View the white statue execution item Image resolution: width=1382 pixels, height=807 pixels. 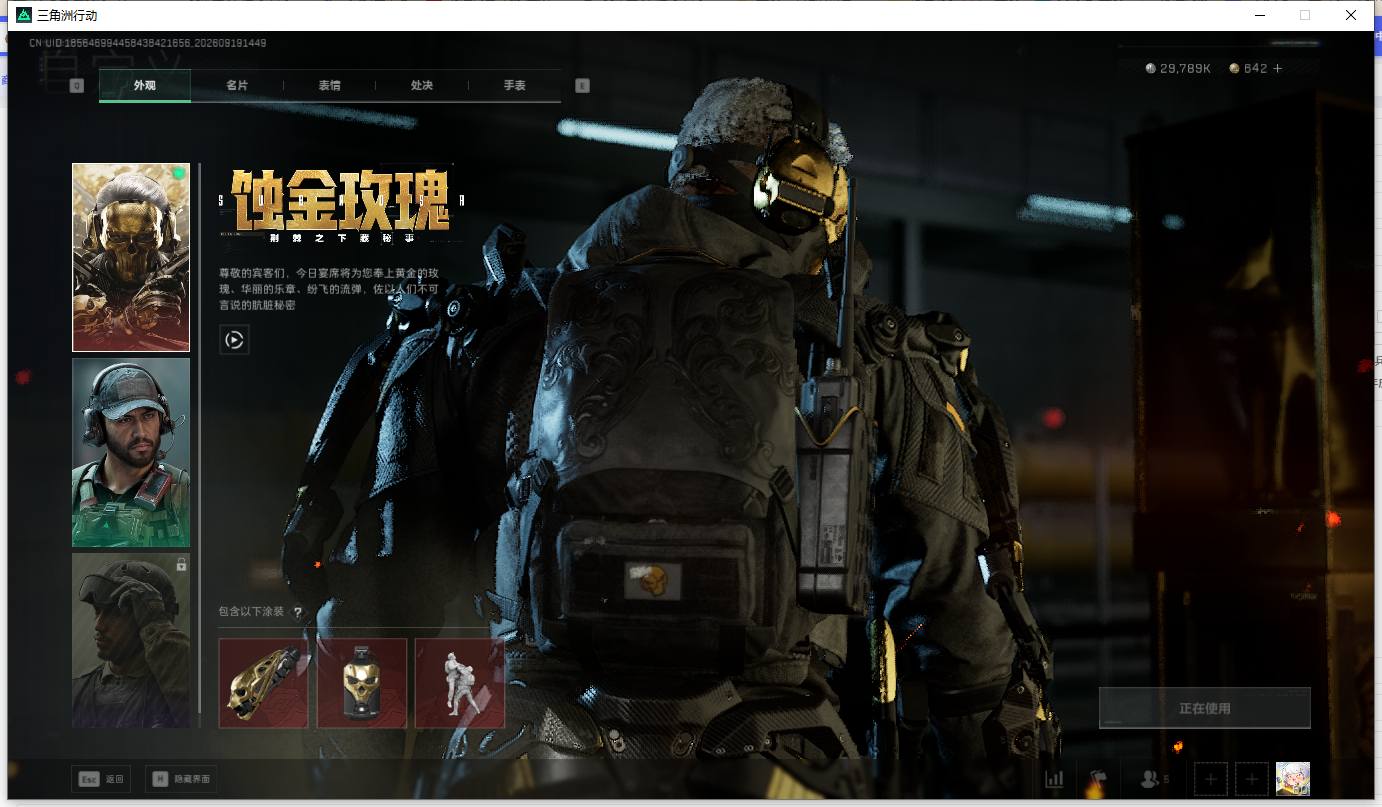click(x=460, y=683)
